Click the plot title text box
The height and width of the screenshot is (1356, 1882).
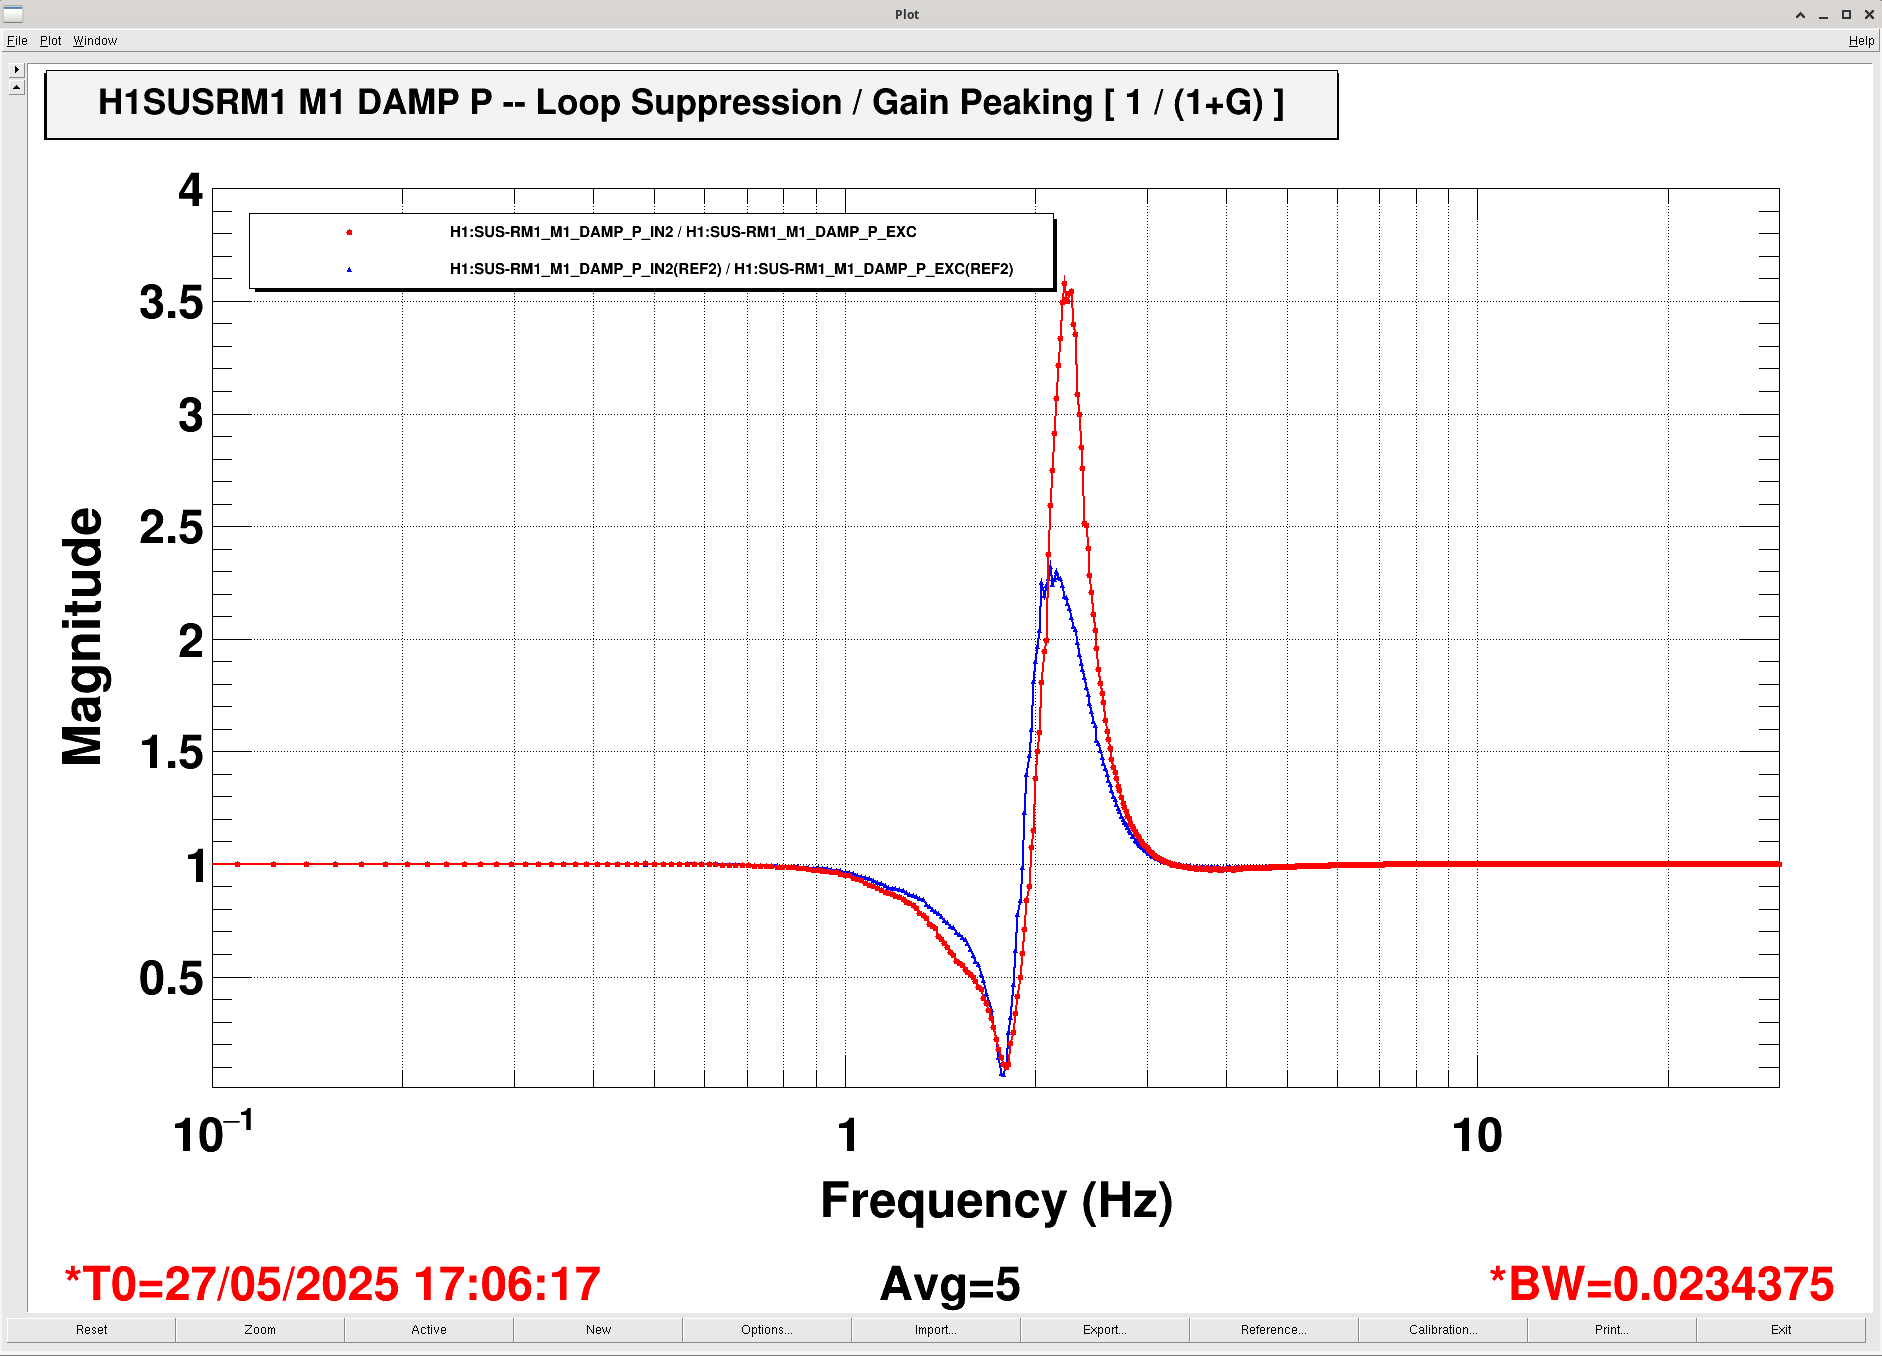(x=691, y=104)
